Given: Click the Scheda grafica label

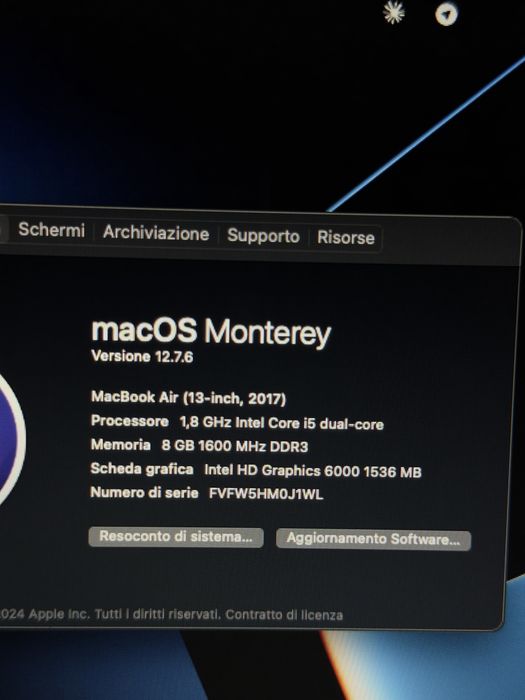Looking at the screenshot, I should click(142, 469).
